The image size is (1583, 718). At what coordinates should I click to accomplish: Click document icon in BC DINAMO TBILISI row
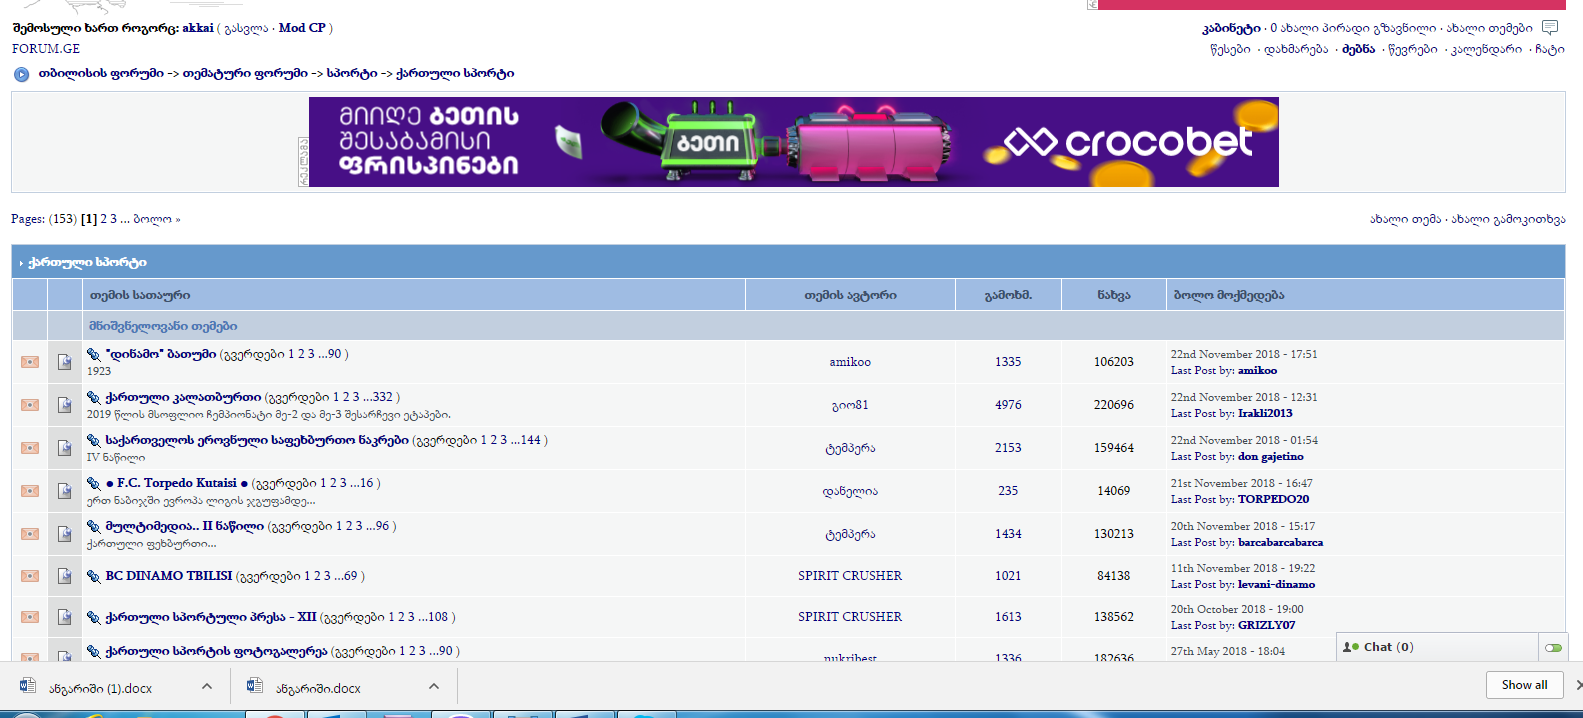click(x=65, y=576)
